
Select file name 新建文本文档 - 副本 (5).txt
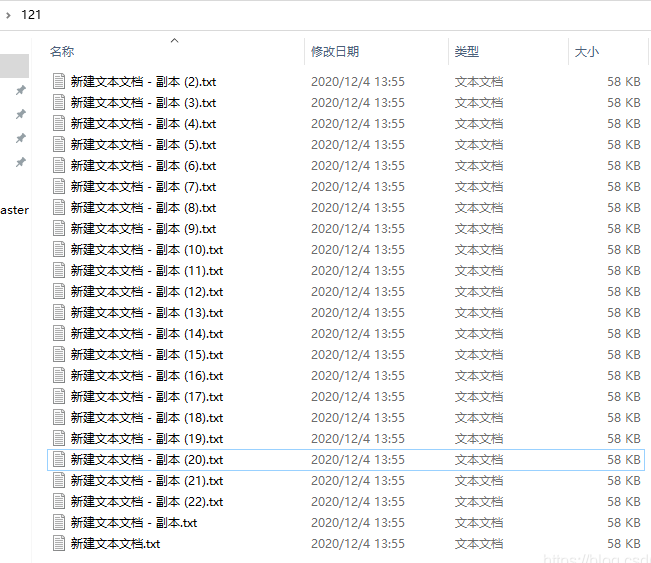coord(143,144)
